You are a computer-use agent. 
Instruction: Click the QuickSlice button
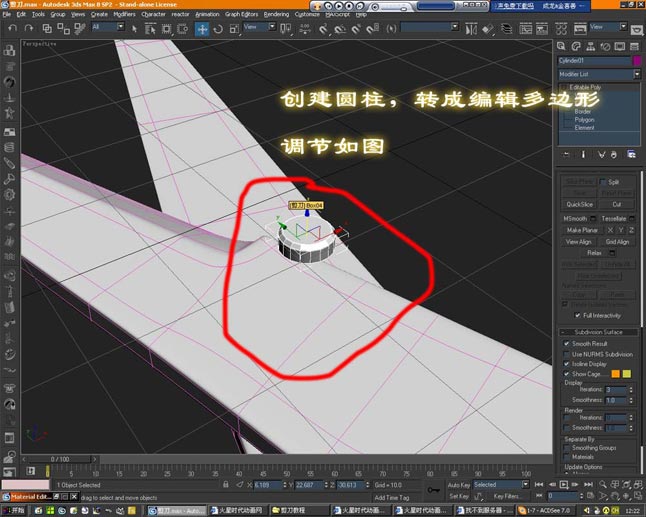click(579, 204)
